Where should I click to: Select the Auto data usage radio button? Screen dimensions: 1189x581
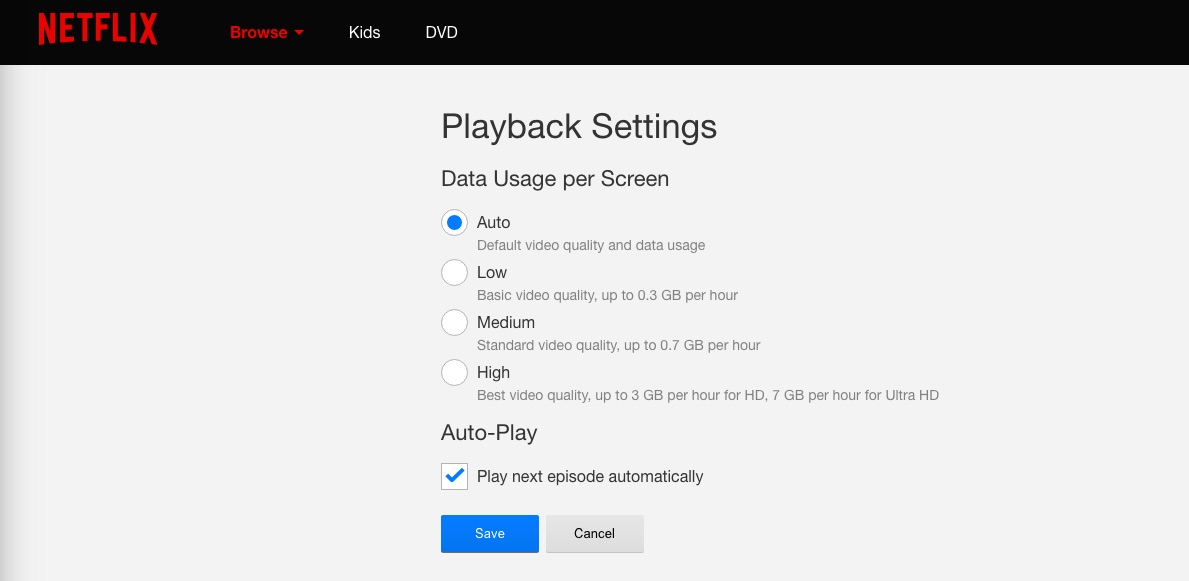click(455, 222)
